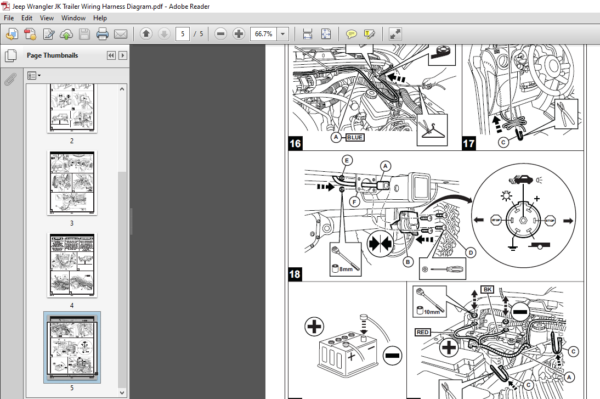The image size is (600, 399).
Task: Select the page 3 thumbnail
Action: (72, 182)
